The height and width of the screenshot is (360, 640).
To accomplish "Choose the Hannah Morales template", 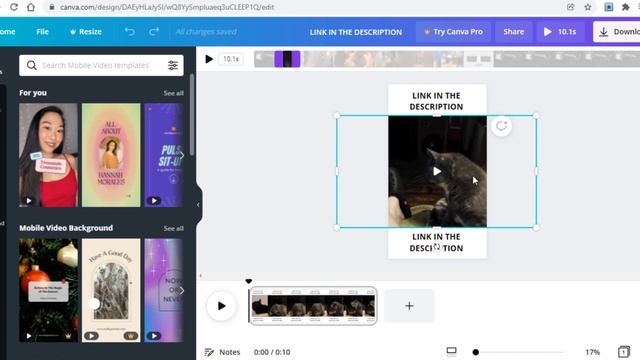I will [x=111, y=155].
